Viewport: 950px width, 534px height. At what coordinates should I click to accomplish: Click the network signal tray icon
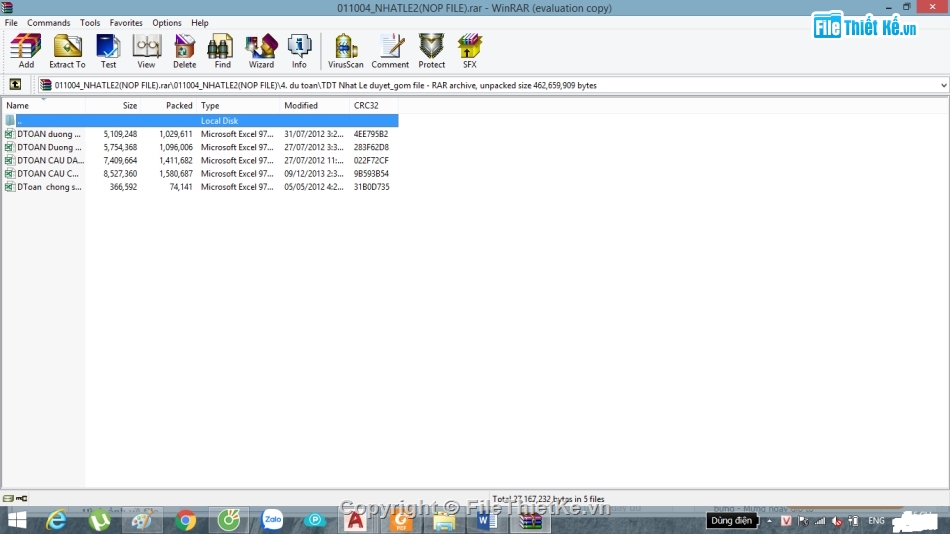click(820, 521)
